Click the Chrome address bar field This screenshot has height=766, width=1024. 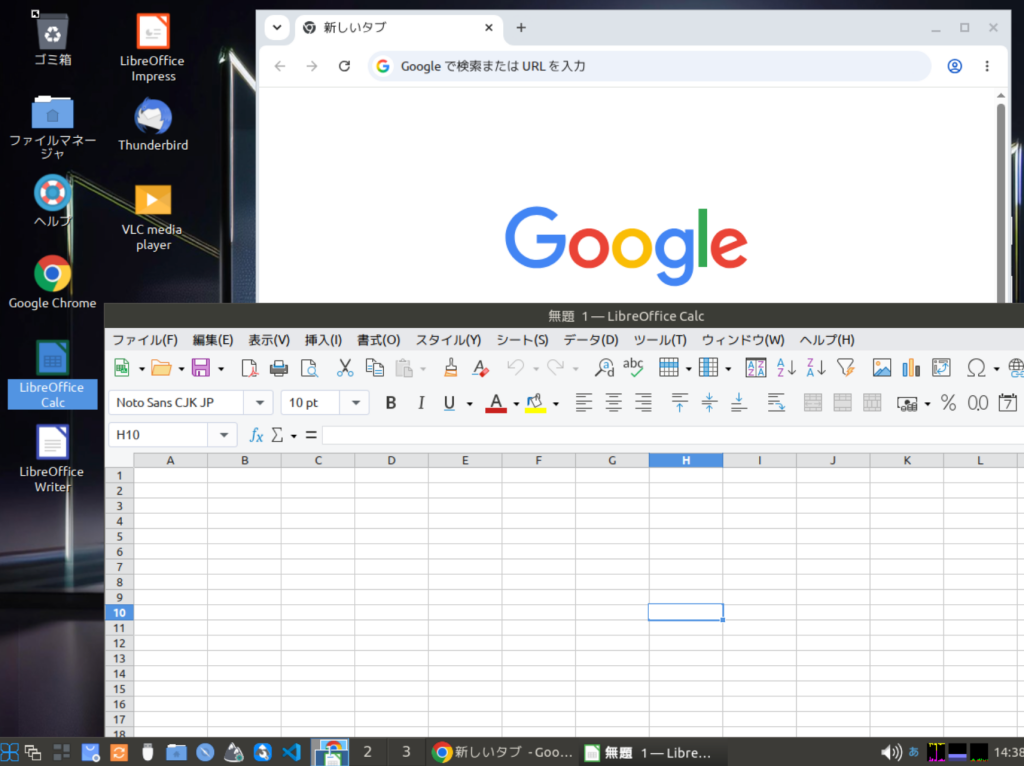point(649,66)
